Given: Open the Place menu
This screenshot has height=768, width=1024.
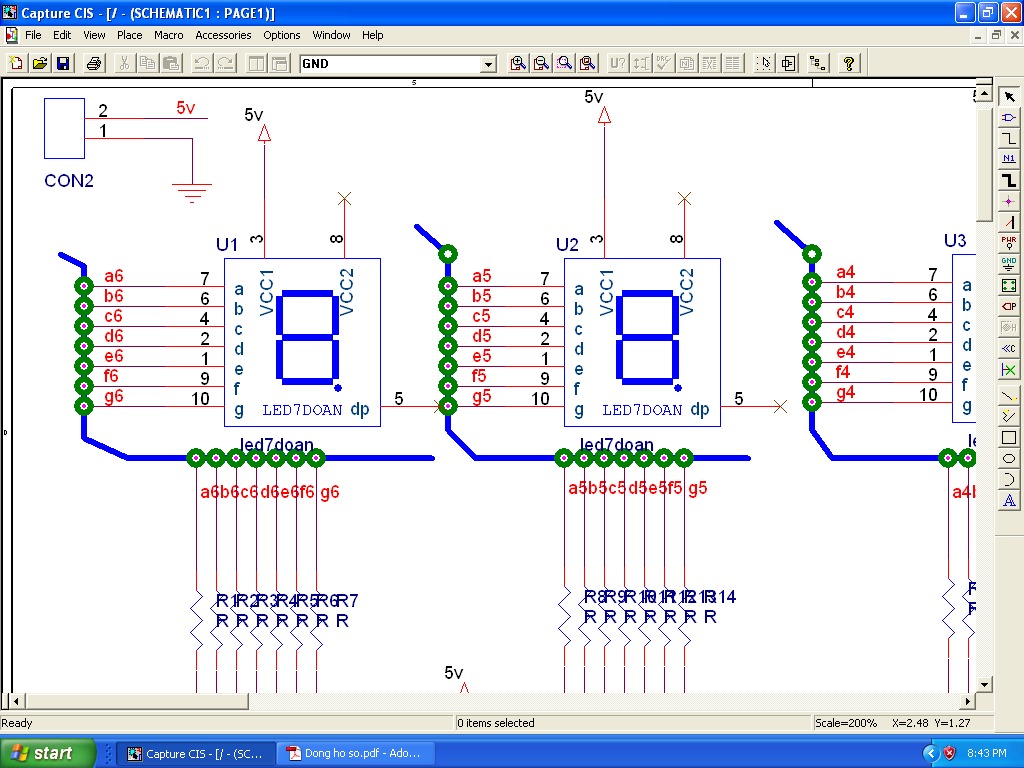Looking at the screenshot, I should click(x=130, y=35).
